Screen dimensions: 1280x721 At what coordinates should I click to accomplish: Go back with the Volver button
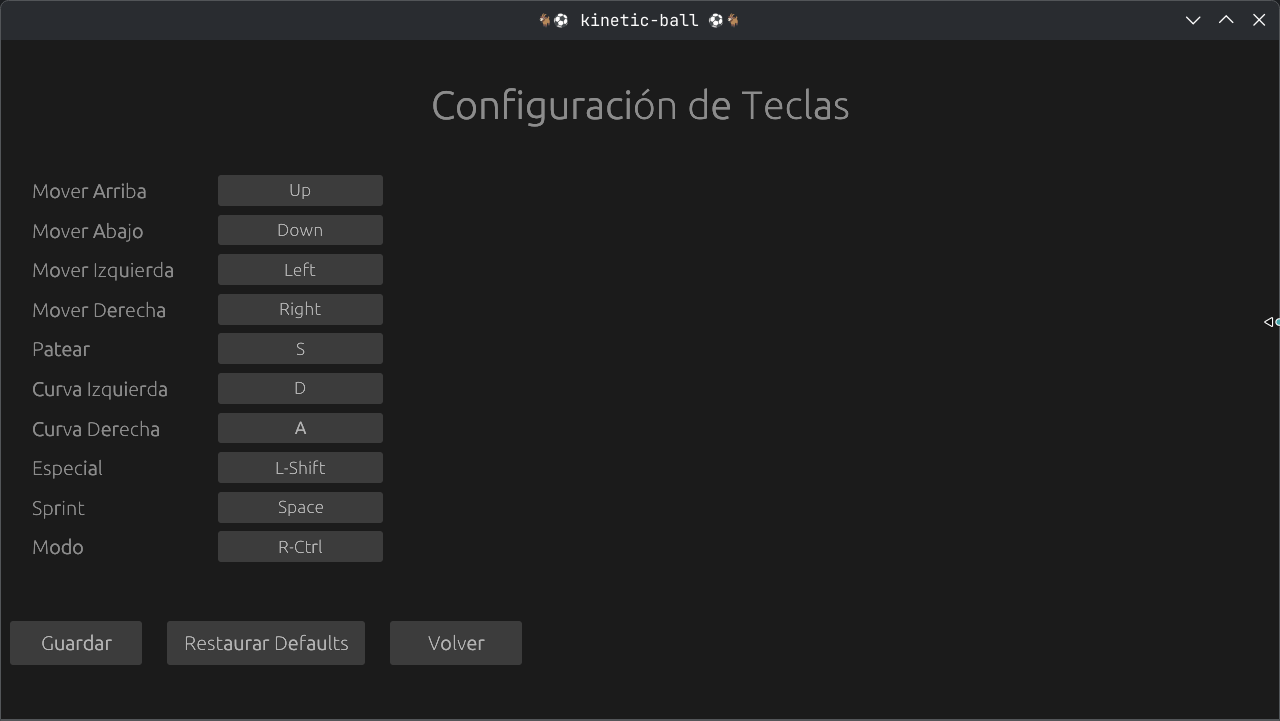pos(456,643)
